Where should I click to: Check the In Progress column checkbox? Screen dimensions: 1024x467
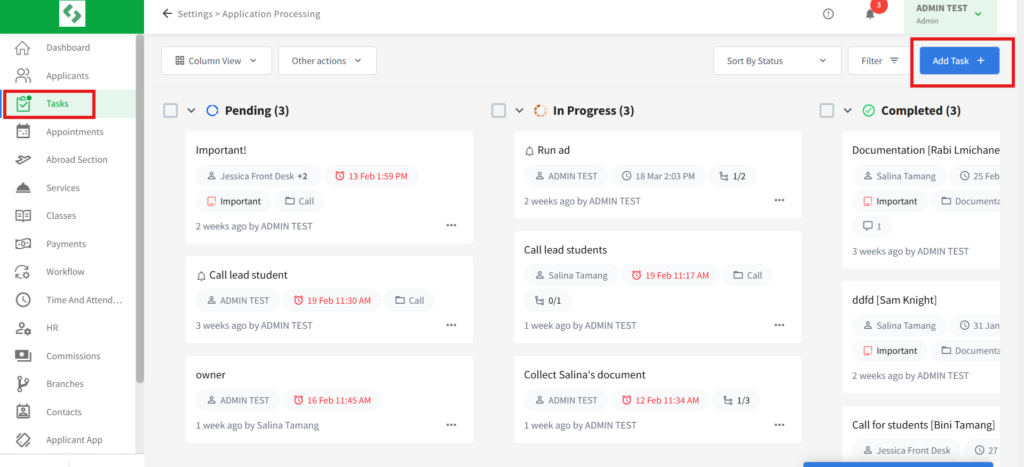point(498,111)
